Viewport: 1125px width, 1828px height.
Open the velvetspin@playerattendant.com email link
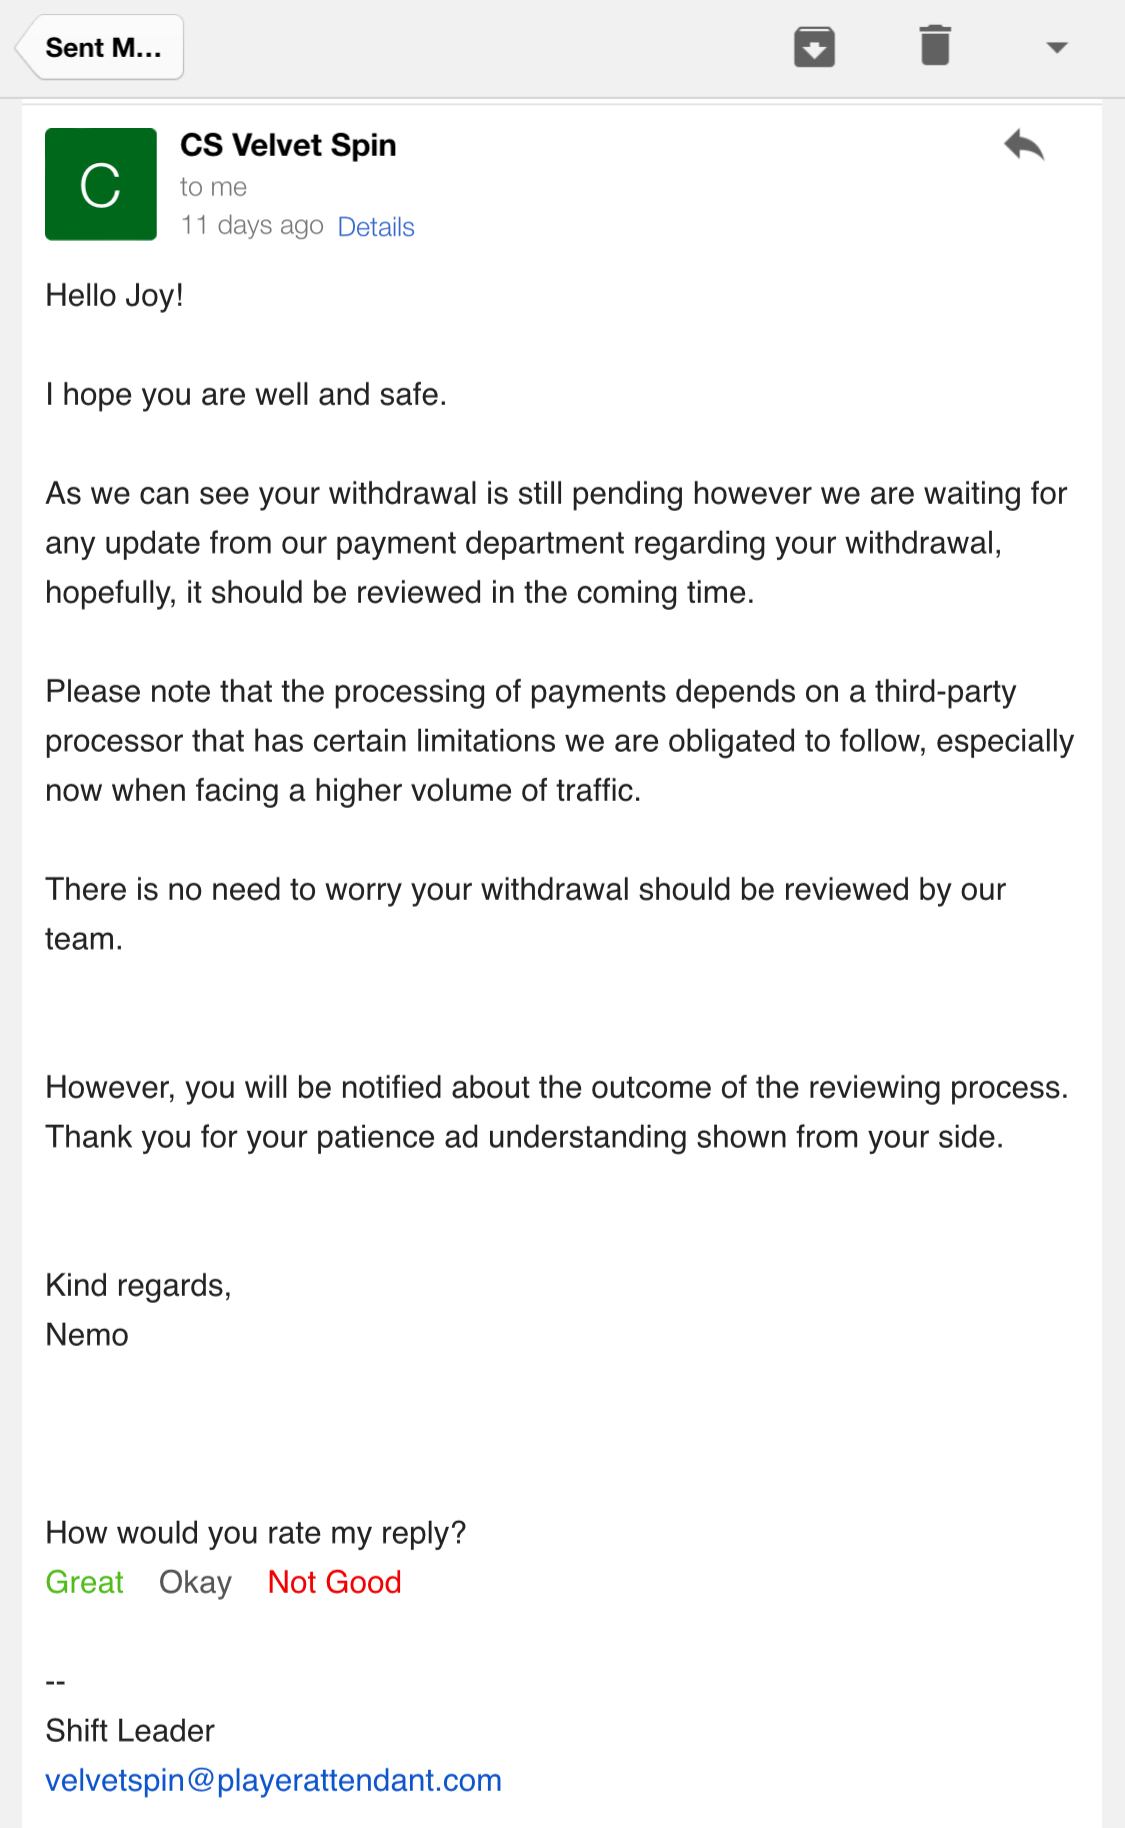tap(273, 1780)
